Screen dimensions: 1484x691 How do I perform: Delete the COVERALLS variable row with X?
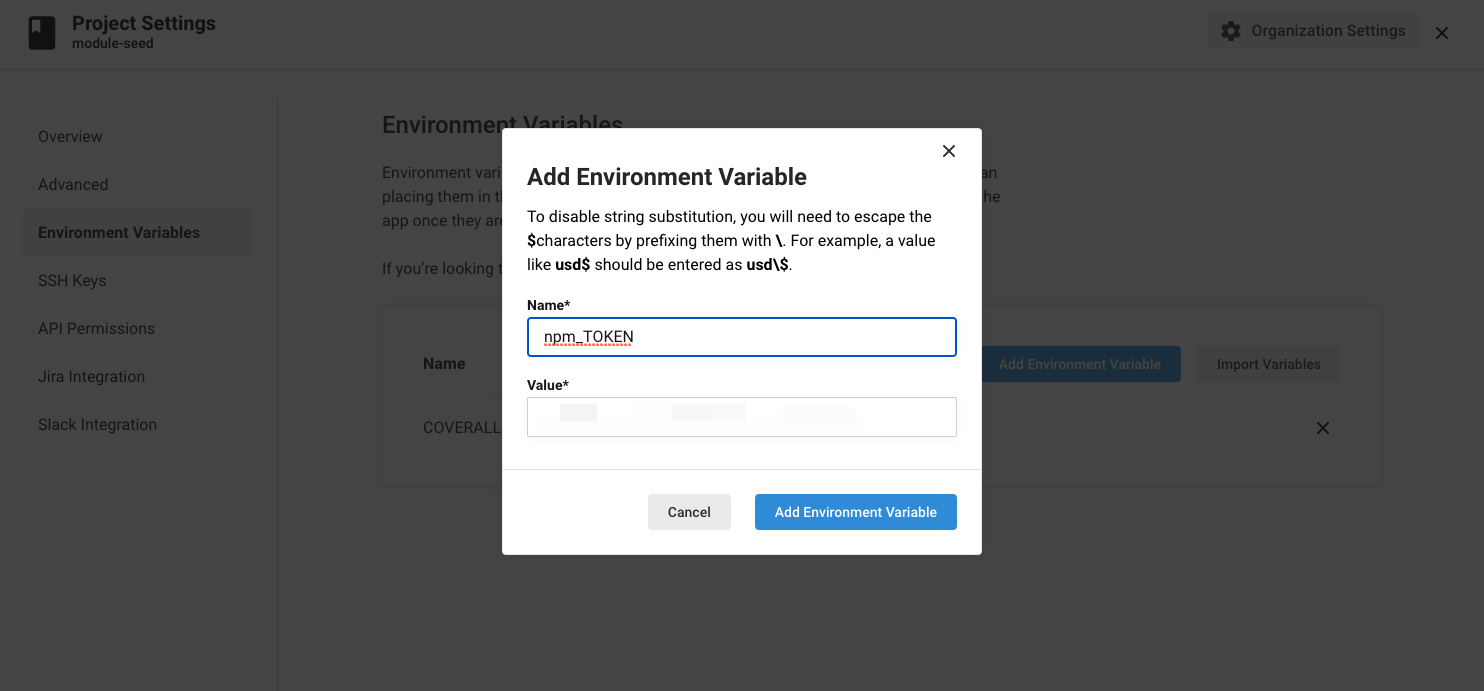coord(1322,428)
